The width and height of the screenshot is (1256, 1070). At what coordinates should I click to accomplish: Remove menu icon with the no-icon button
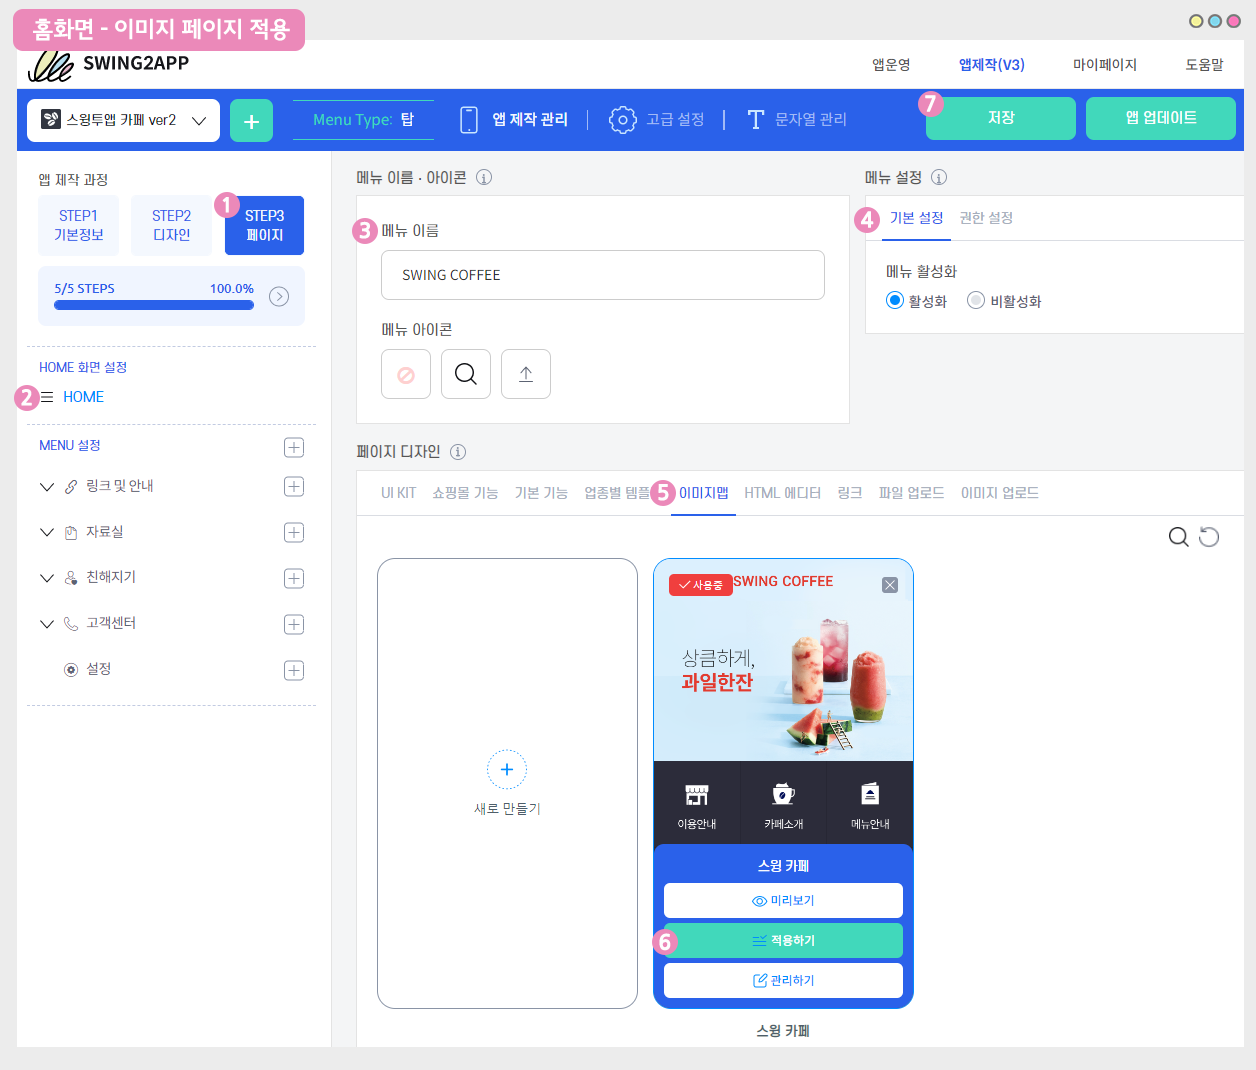tap(406, 374)
